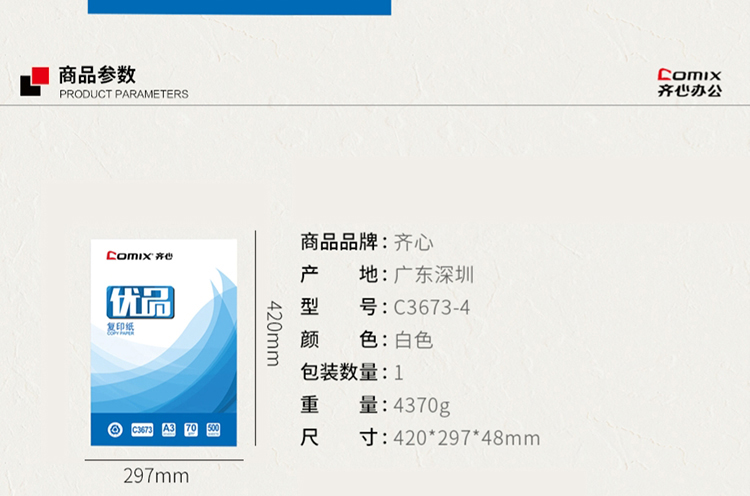
Task: Click the 297mm width label below package
Action: 156,476
